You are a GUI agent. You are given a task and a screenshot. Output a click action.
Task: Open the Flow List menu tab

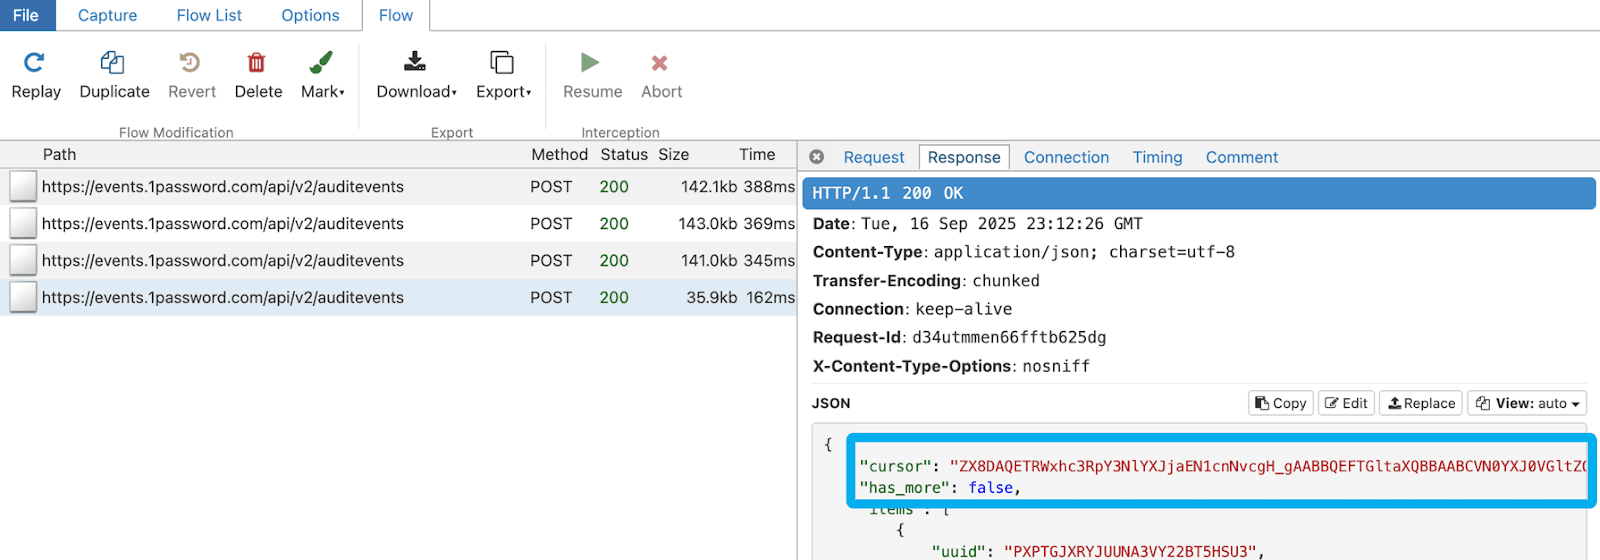[209, 15]
